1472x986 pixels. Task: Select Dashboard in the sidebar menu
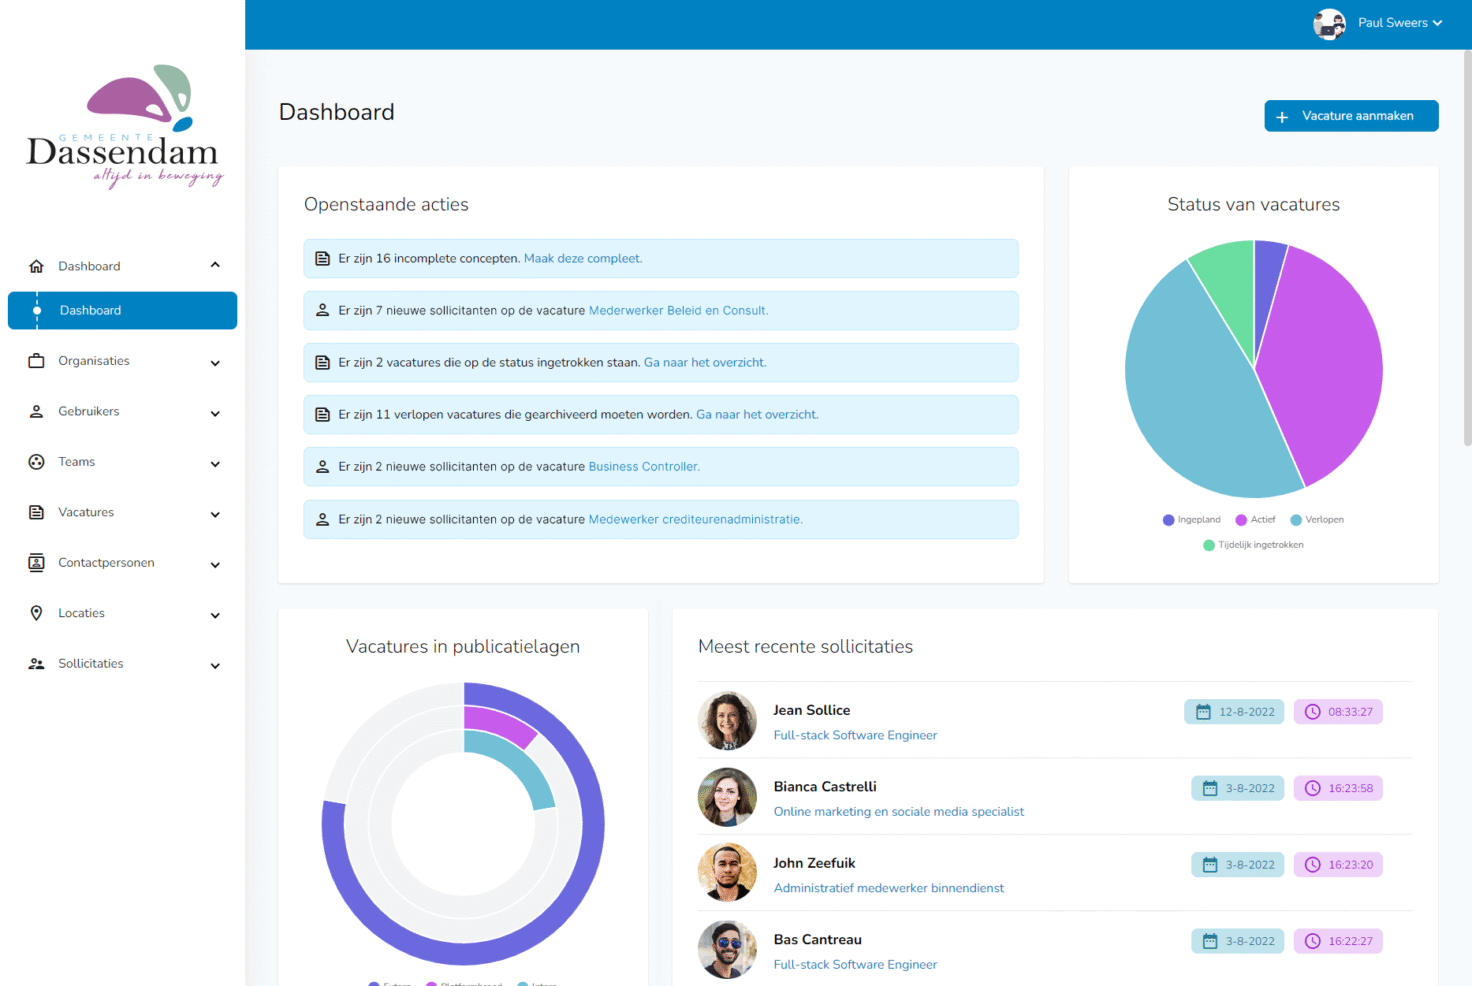91,310
